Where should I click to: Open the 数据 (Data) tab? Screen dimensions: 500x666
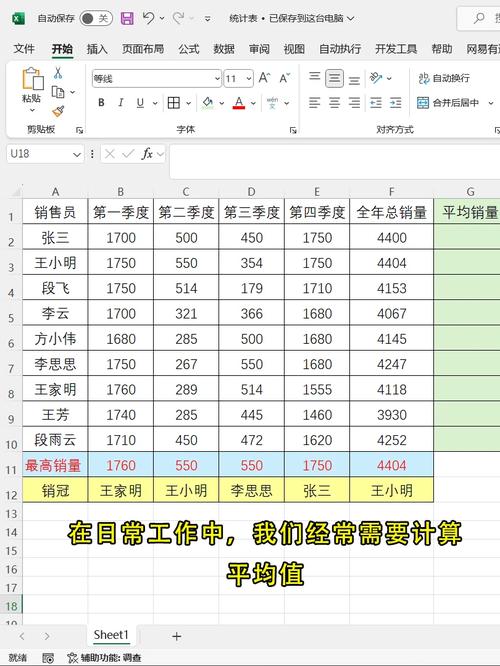[224, 49]
